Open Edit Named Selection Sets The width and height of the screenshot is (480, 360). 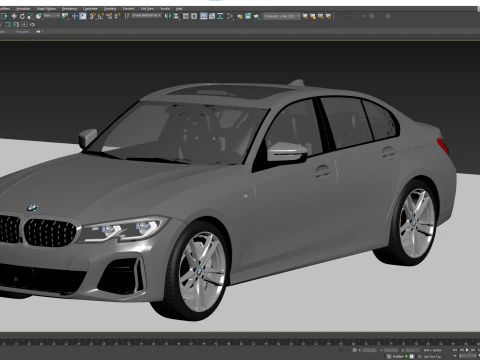point(127,16)
